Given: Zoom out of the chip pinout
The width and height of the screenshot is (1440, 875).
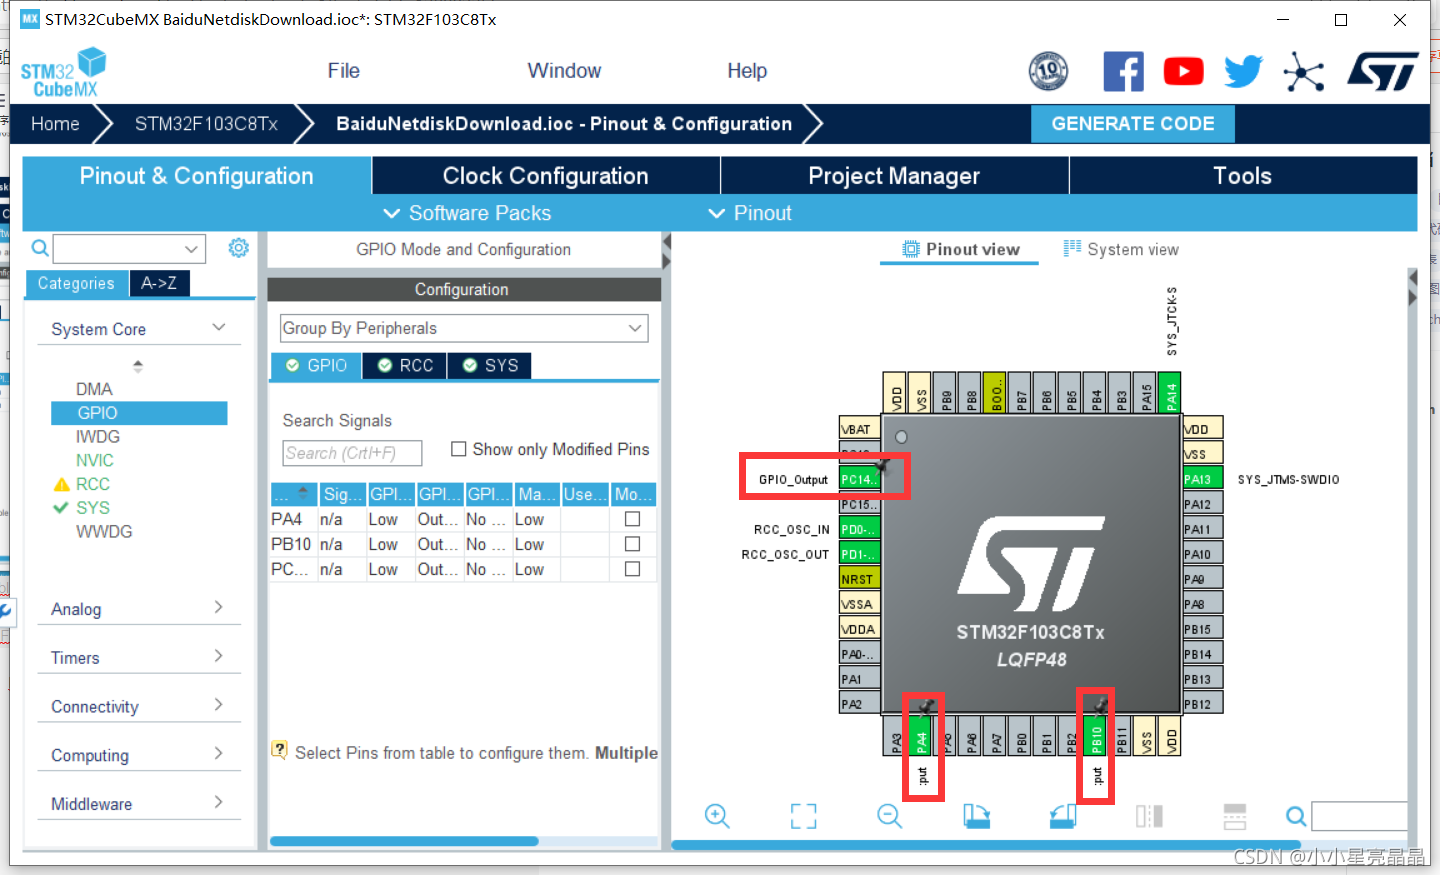Looking at the screenshot, I should click(890, 816).
